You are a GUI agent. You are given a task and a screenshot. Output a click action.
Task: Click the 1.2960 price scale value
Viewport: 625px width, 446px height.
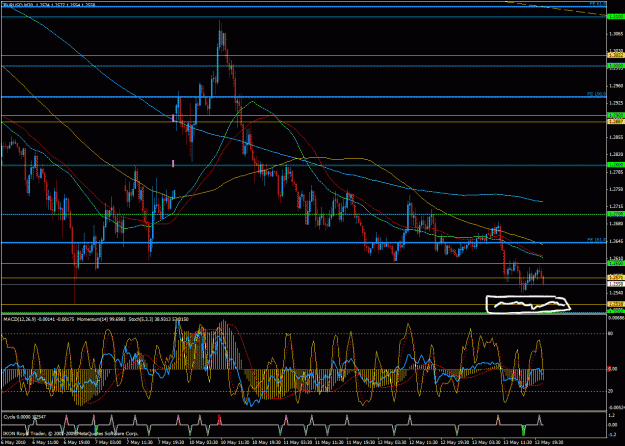(615, 86)
